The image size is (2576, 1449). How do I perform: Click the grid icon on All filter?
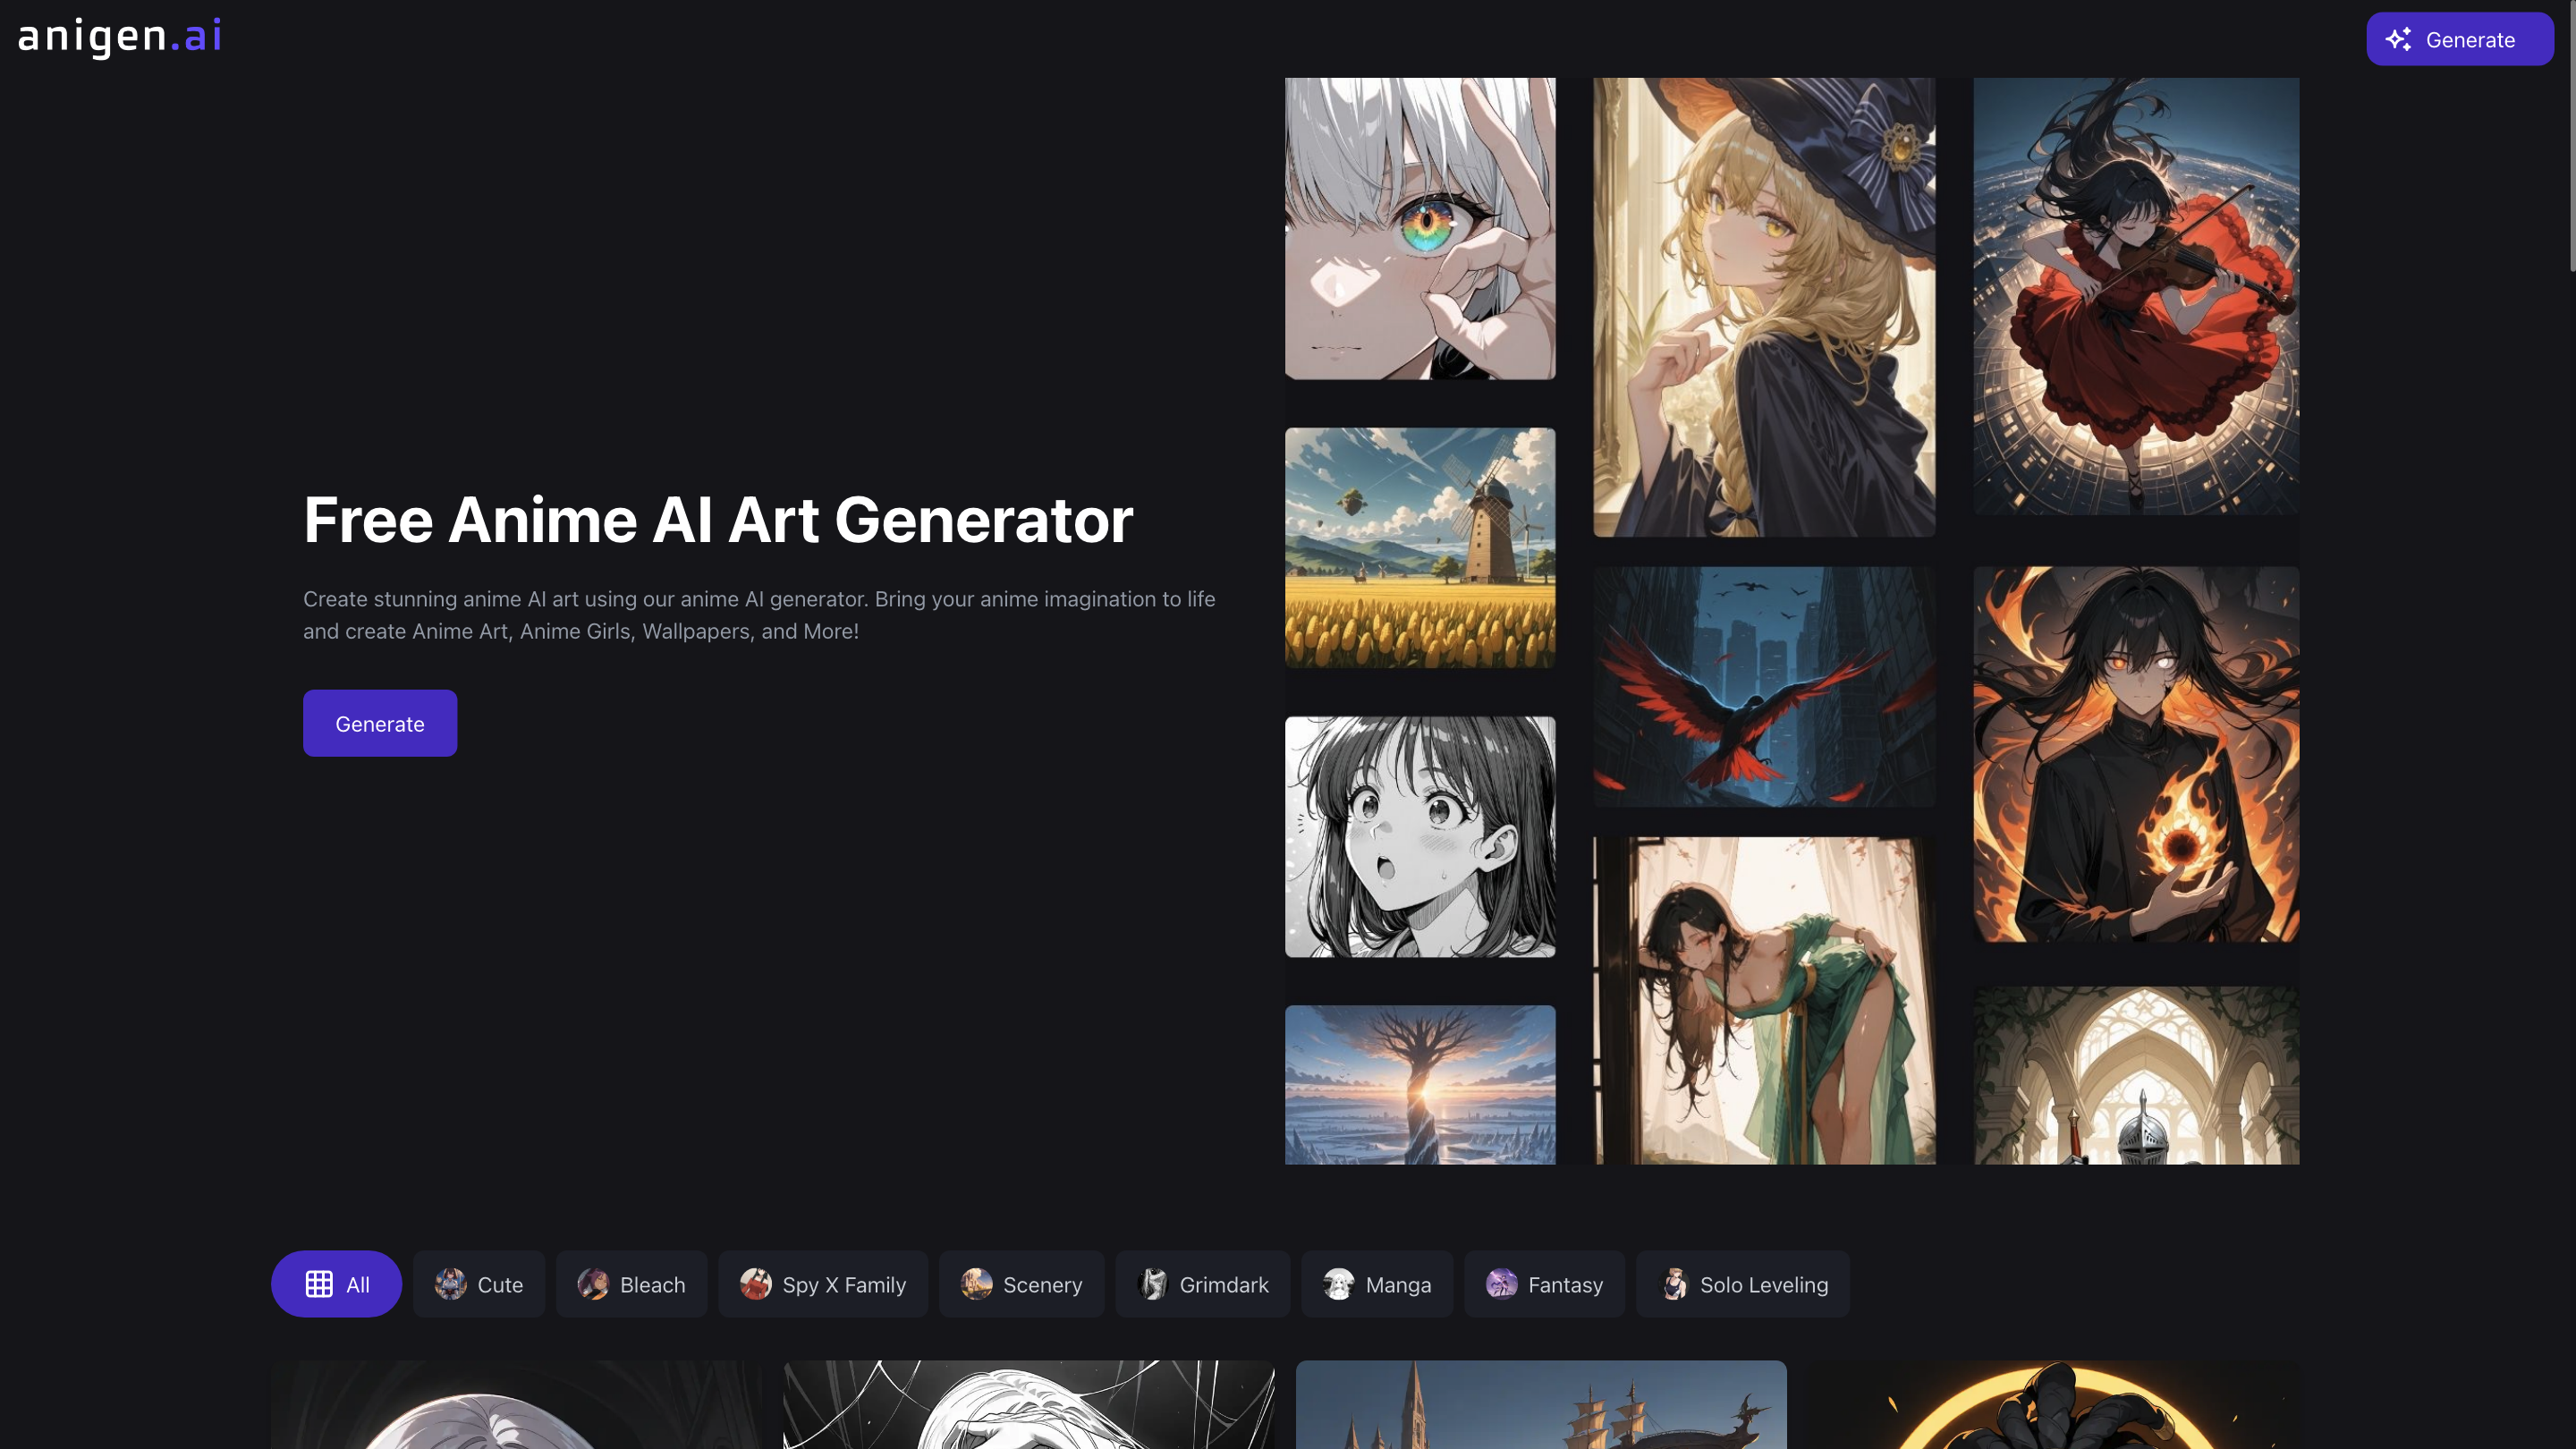coord(319,1284)
